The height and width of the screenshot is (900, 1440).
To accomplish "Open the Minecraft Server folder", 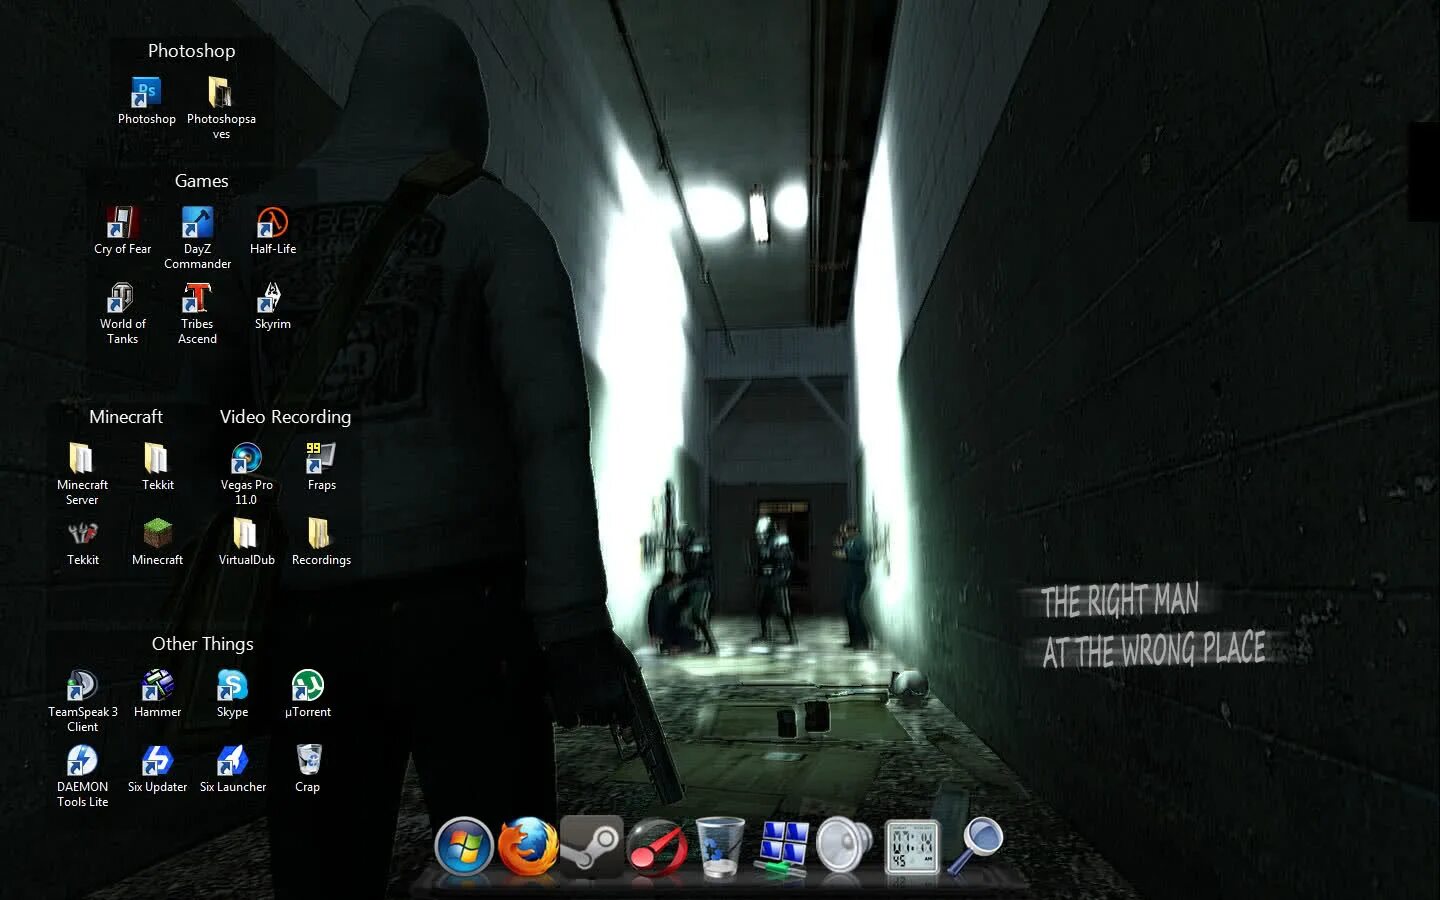I will (x=82, y=458).
